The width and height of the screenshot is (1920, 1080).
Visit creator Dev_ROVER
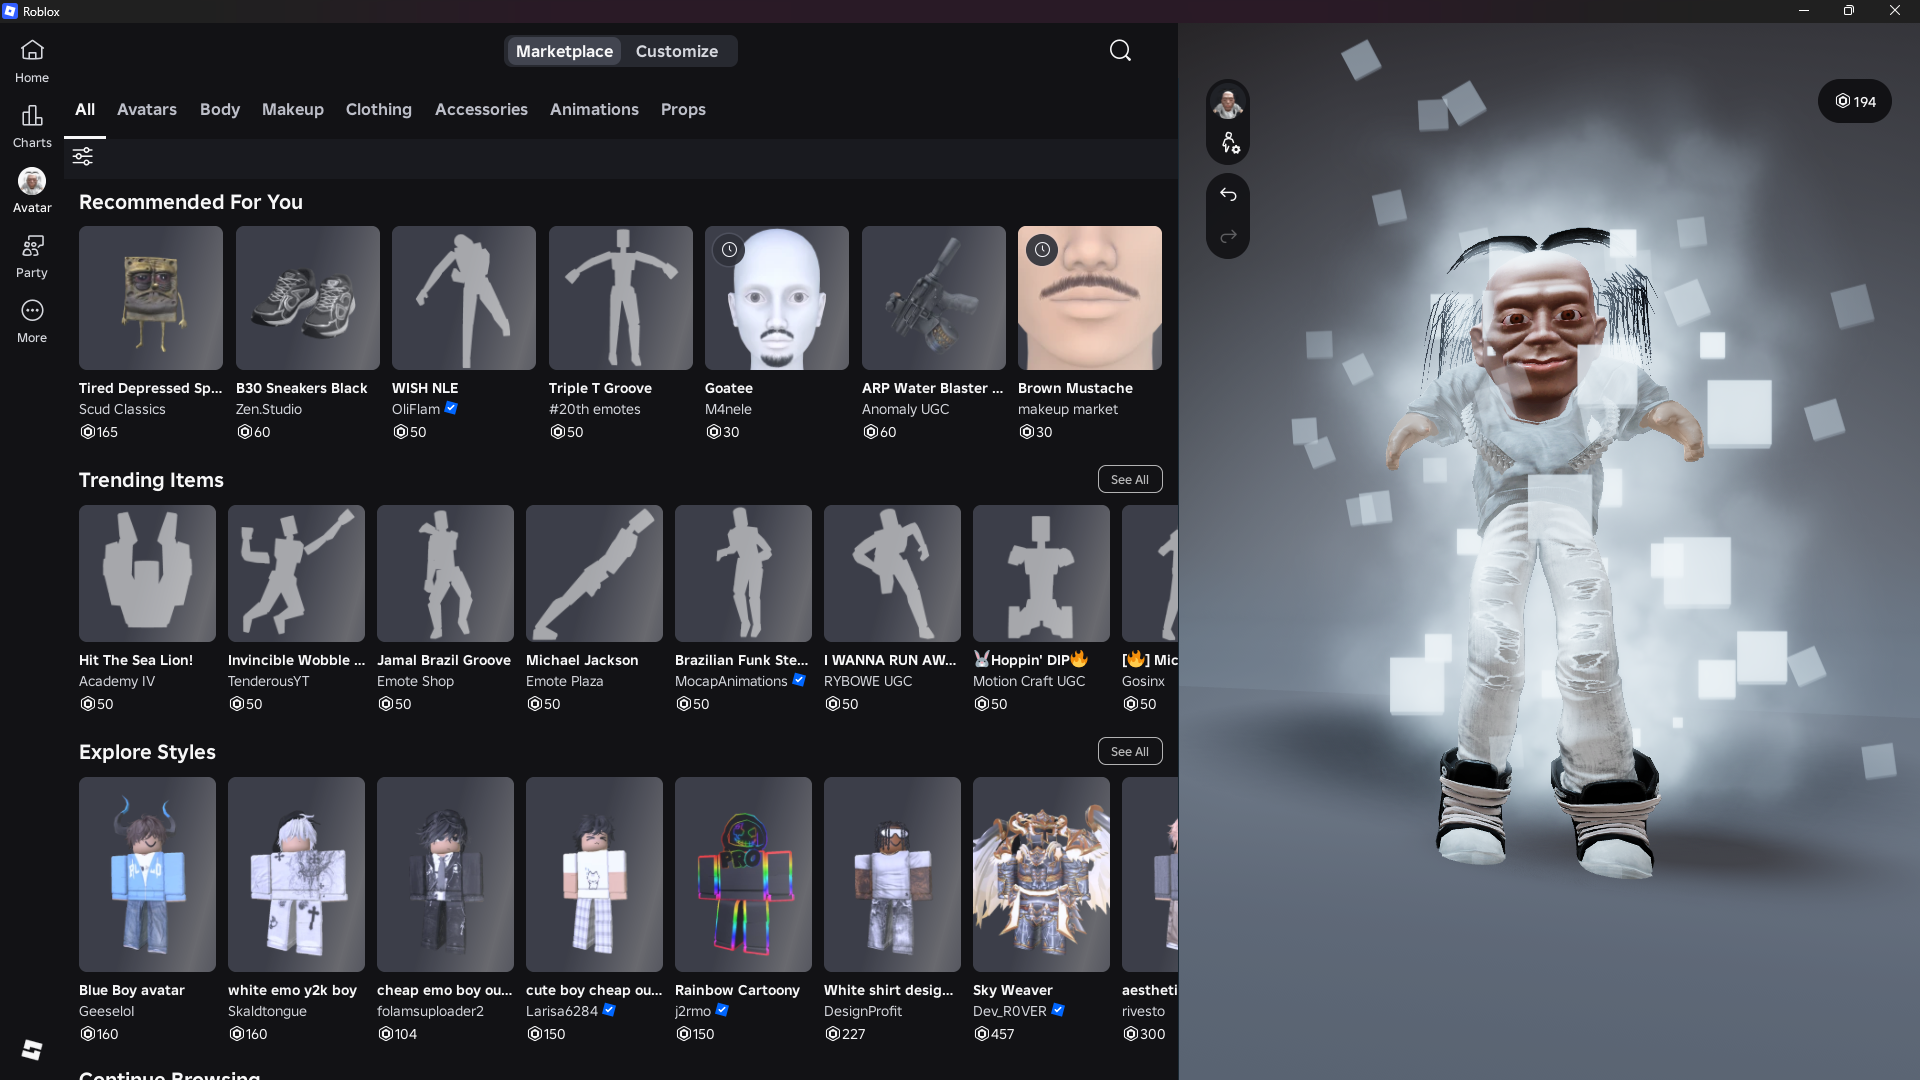pyautogui.click(x=1010, y=1011)
